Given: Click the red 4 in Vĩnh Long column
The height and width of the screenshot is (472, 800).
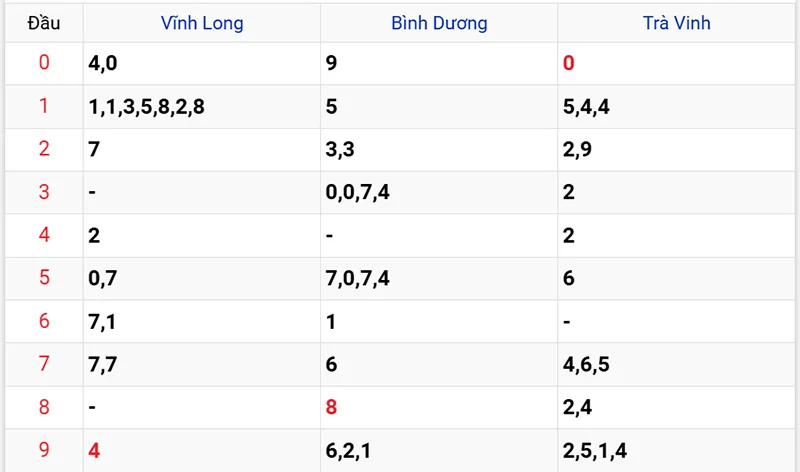Looking at the screenshot, I should point(94,450).
